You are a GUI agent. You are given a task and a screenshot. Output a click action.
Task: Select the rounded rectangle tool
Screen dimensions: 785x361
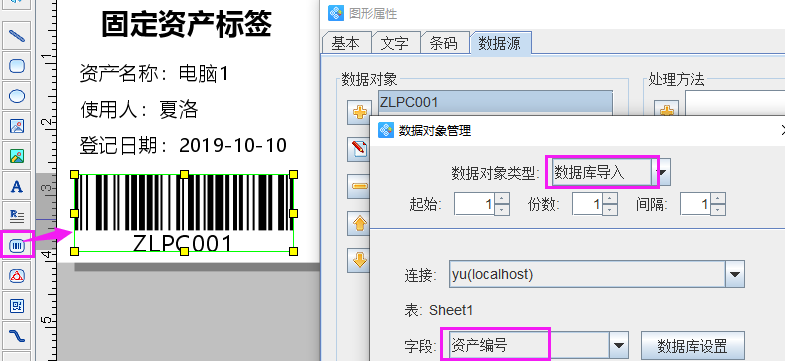coord(17,66)
